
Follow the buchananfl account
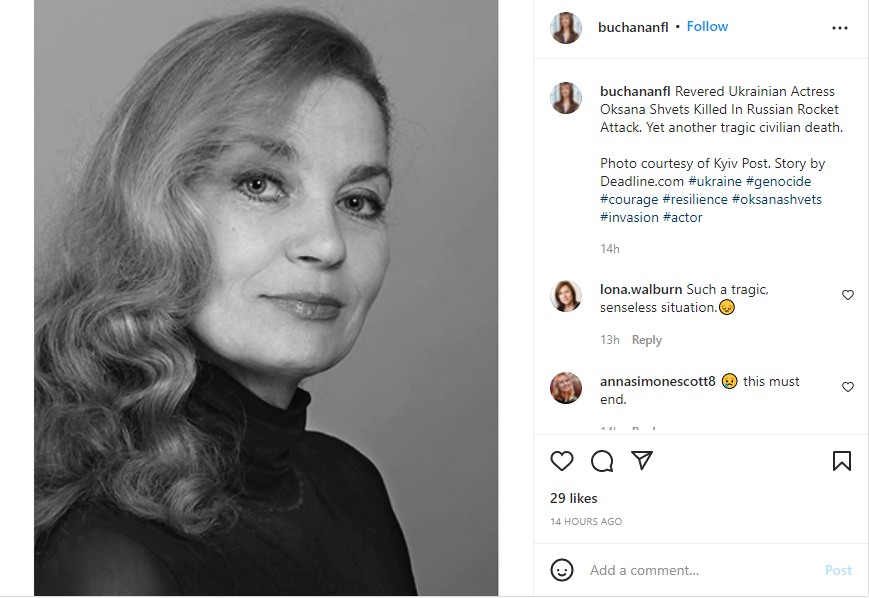[707, 27]
